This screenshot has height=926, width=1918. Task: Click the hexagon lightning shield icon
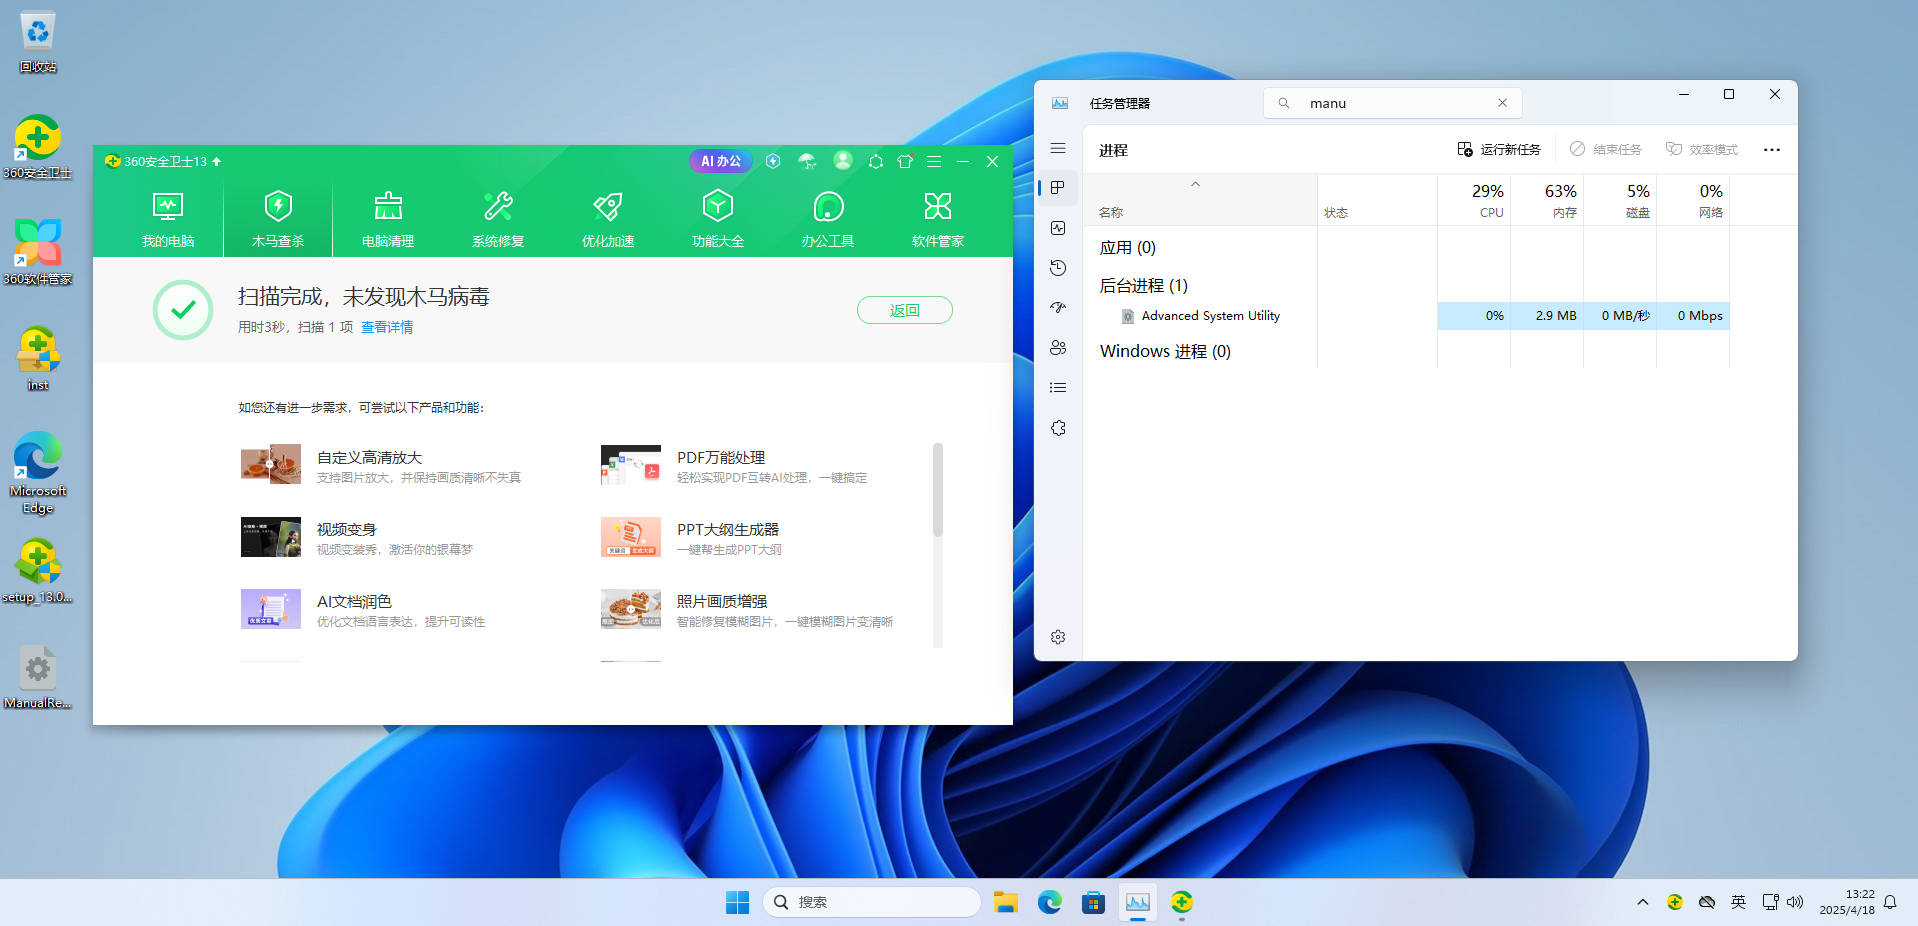tap(773, 161)
